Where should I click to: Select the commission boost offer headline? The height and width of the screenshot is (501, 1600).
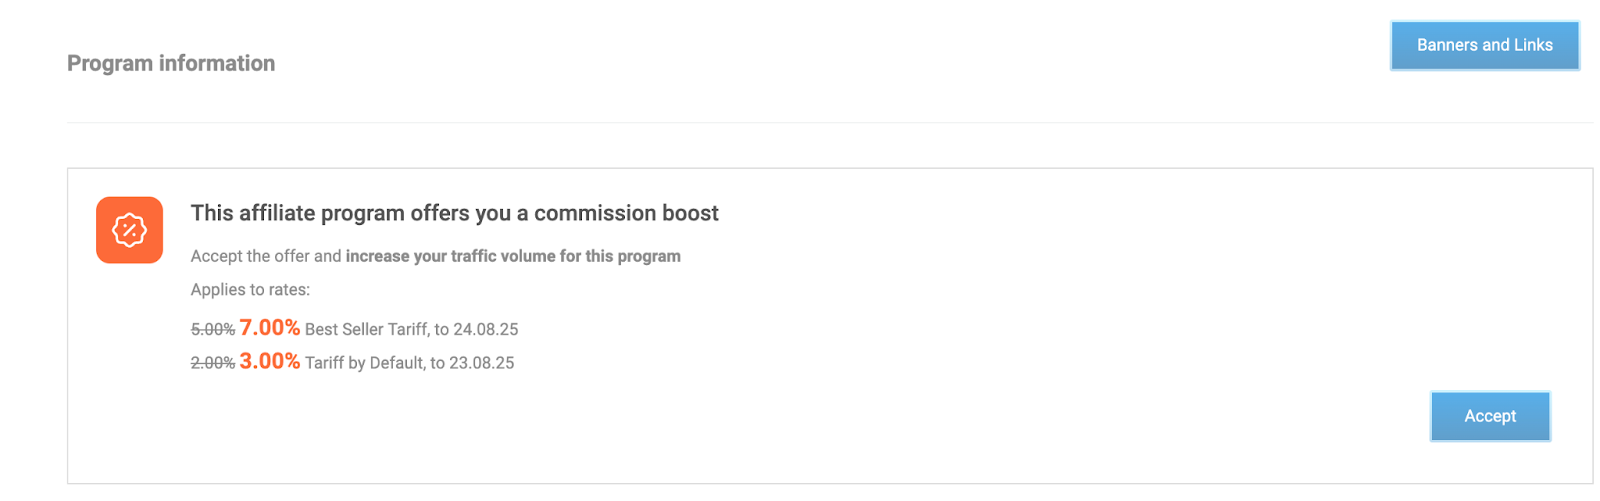click(x=454, y=213)
